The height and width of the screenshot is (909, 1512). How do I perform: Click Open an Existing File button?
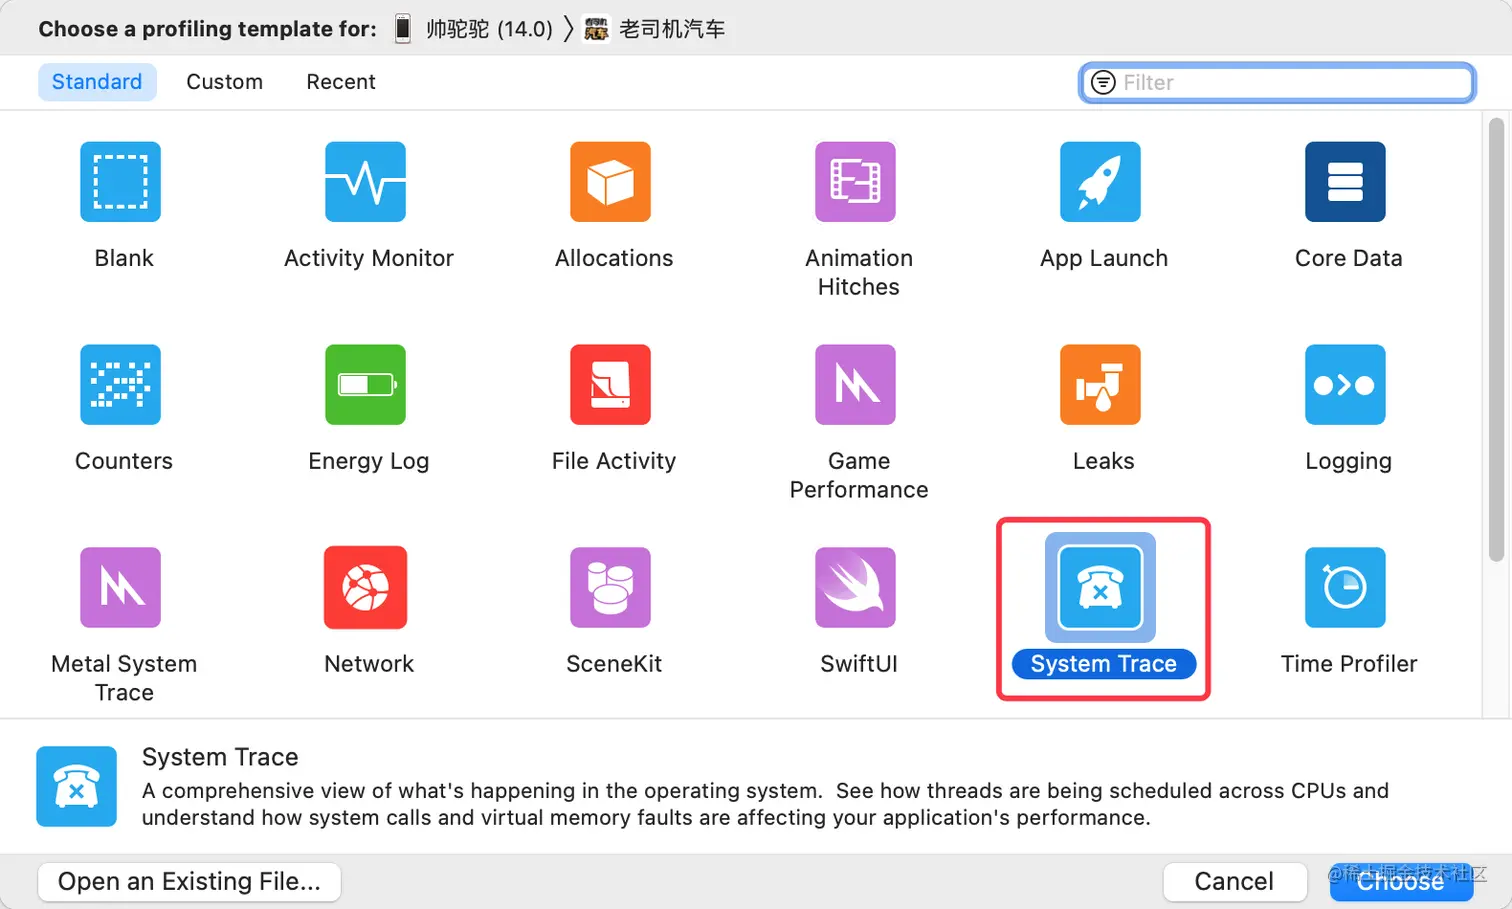[189, 881]
